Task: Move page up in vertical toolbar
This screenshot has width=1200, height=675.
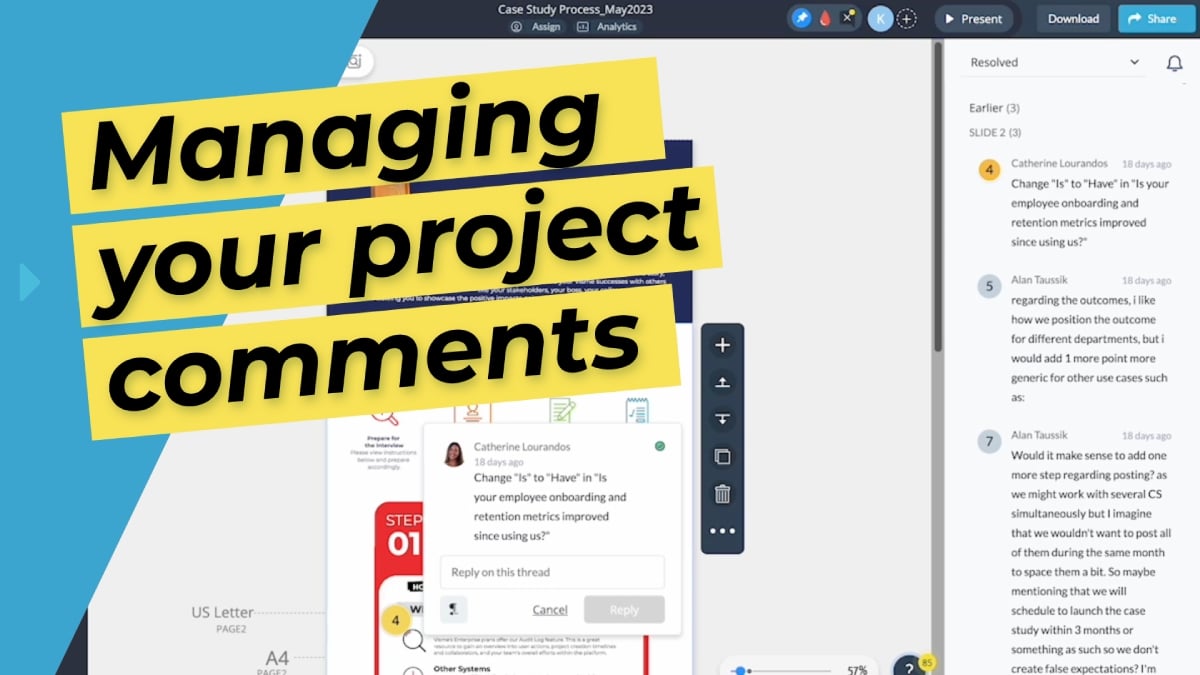Action: [723, 382]
